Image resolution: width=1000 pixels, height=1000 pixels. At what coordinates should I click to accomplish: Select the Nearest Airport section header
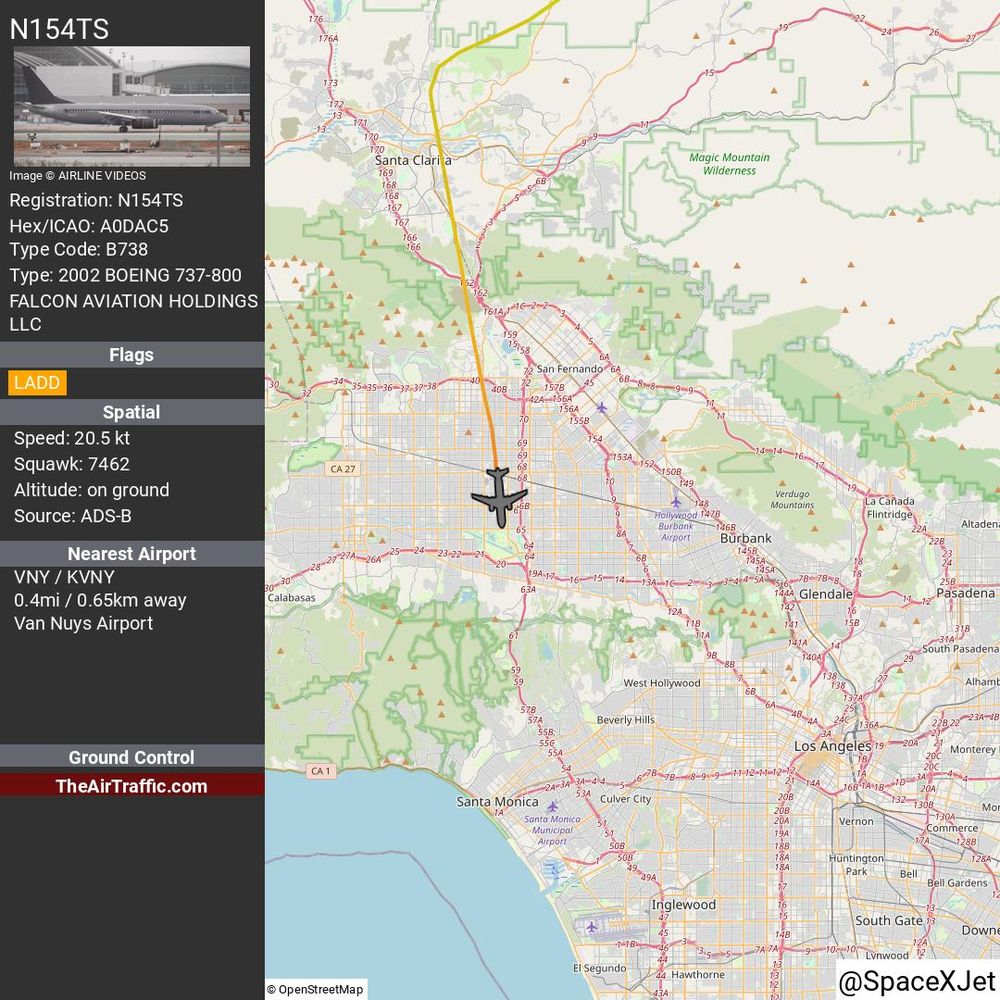coord(132,554)
